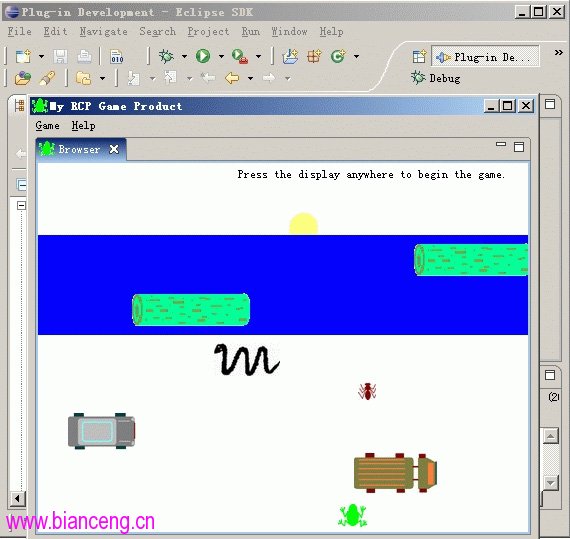Show more perspectives with chevron
This screenshot has width=570, height=539.
558,53
